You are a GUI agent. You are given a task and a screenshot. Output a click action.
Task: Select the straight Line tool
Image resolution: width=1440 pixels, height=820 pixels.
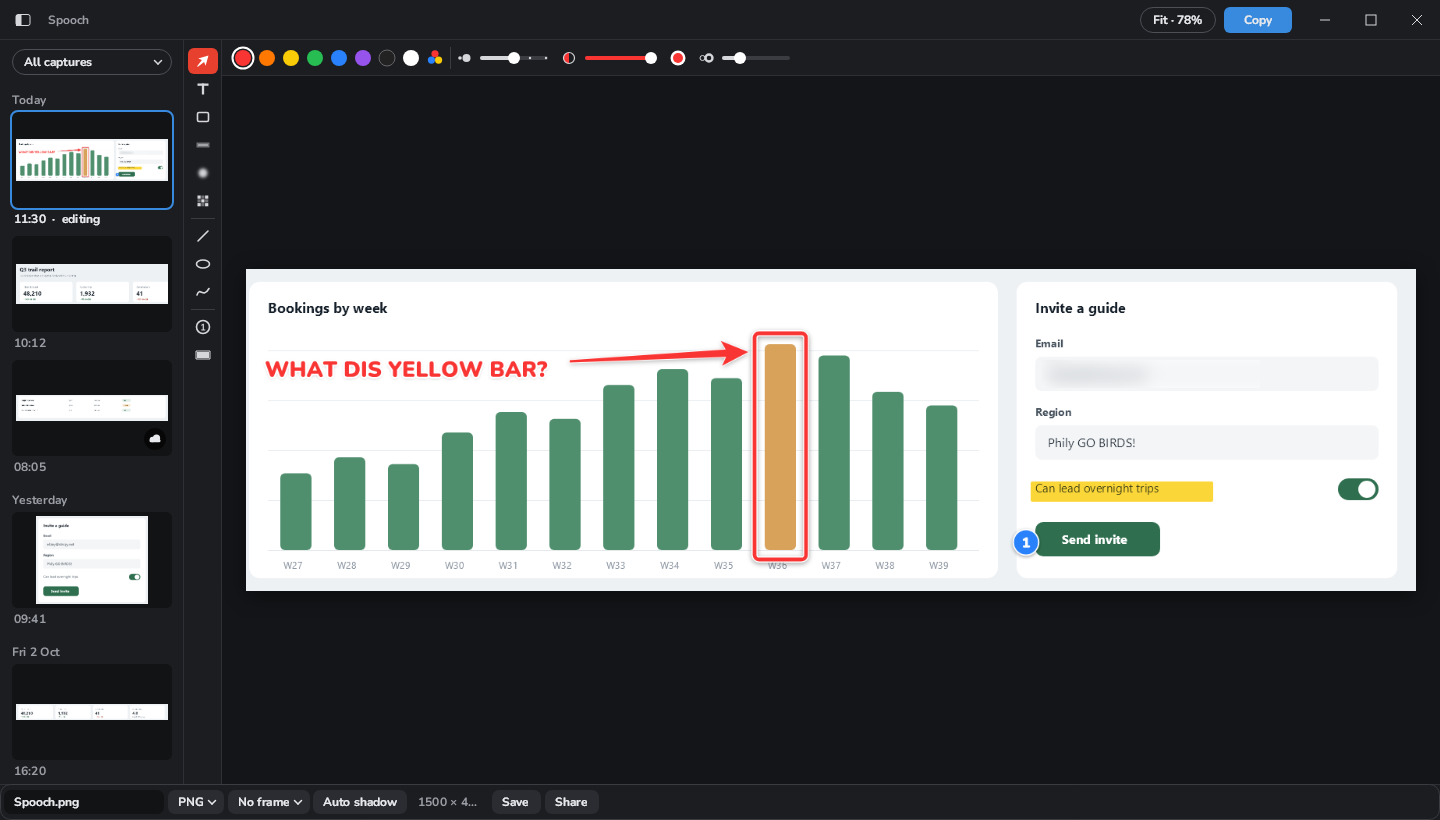tap(203, 236)
